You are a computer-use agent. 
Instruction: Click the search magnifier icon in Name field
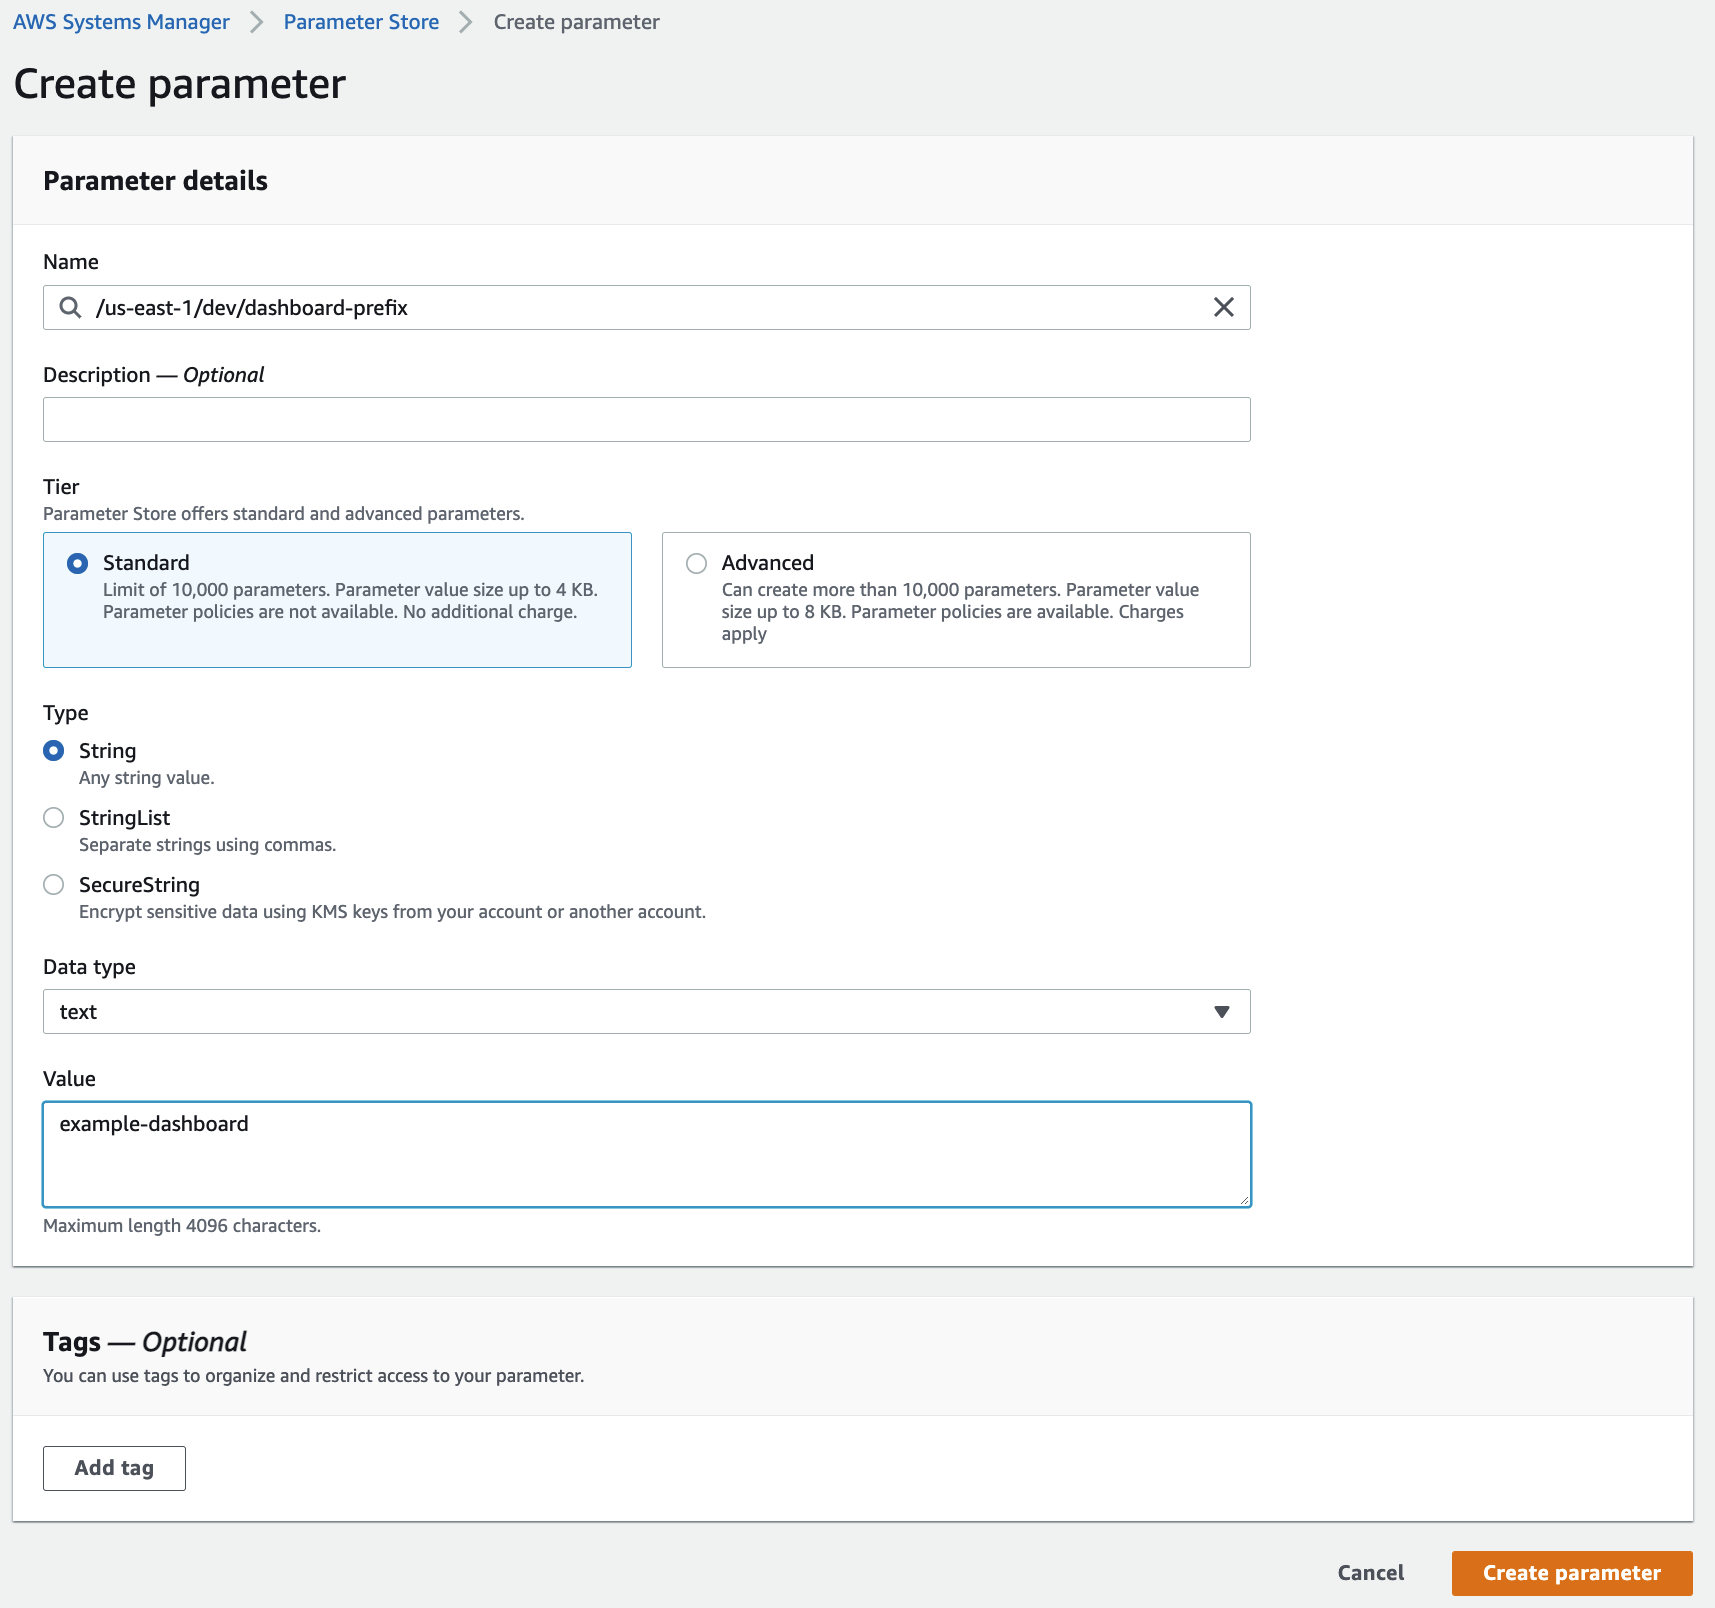click(x=70, y=307)
